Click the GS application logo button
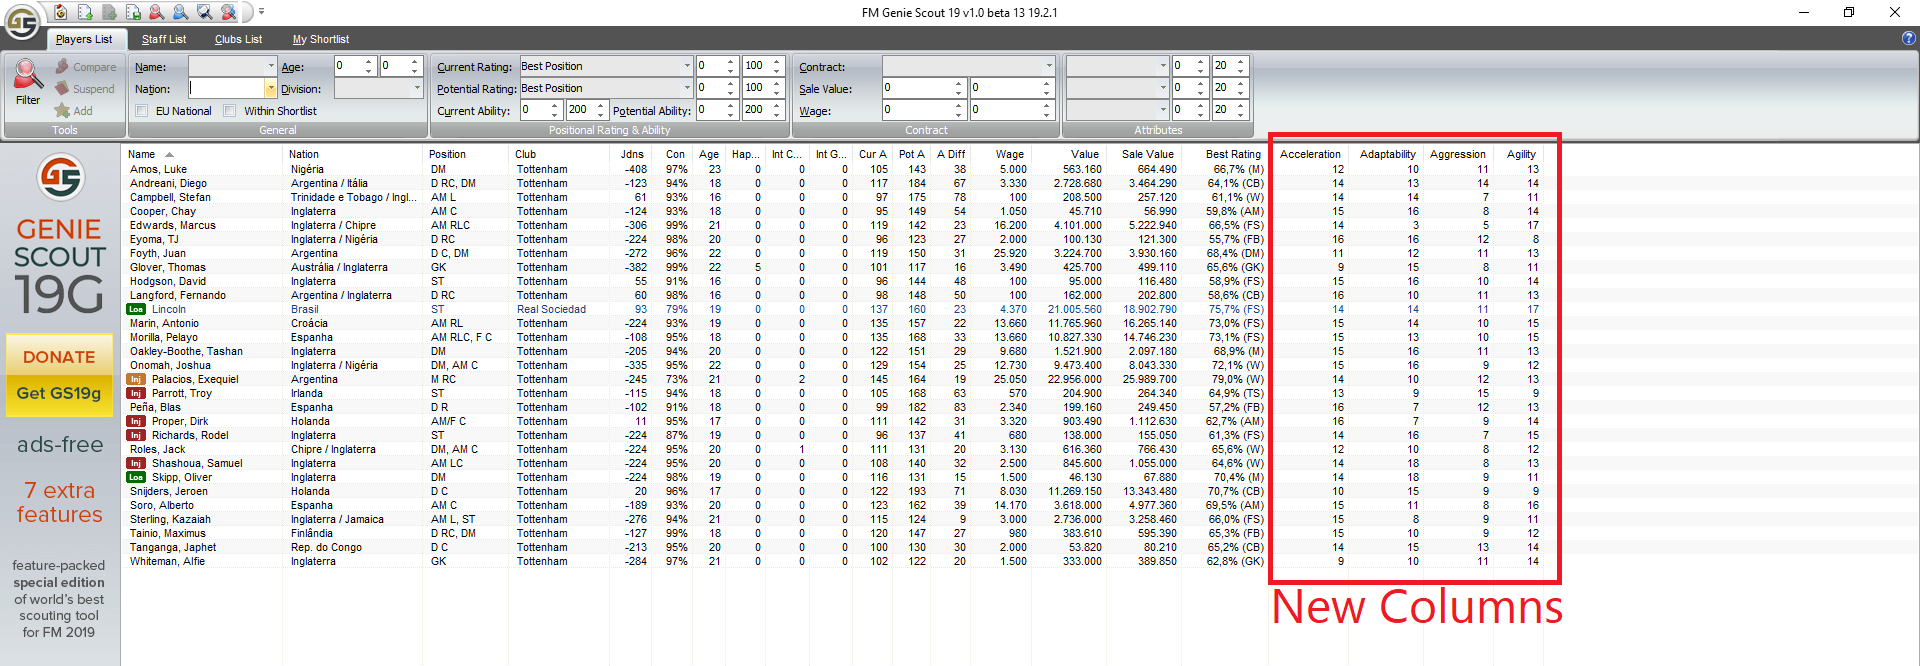The width and height of the screenshot is (1920, 666). pos(22,21)
